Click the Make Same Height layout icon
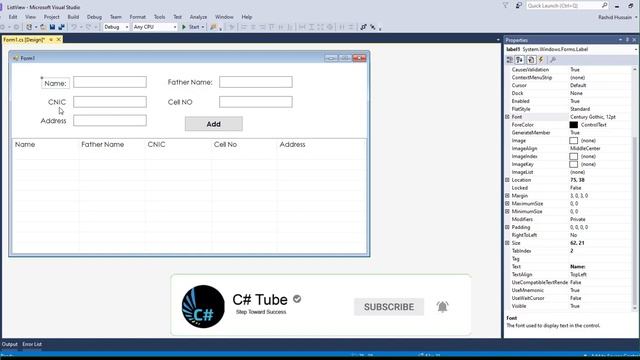Image resolution: width=640 pixels, height=360 pixels. pyautogui.click(x=311, y=27)
